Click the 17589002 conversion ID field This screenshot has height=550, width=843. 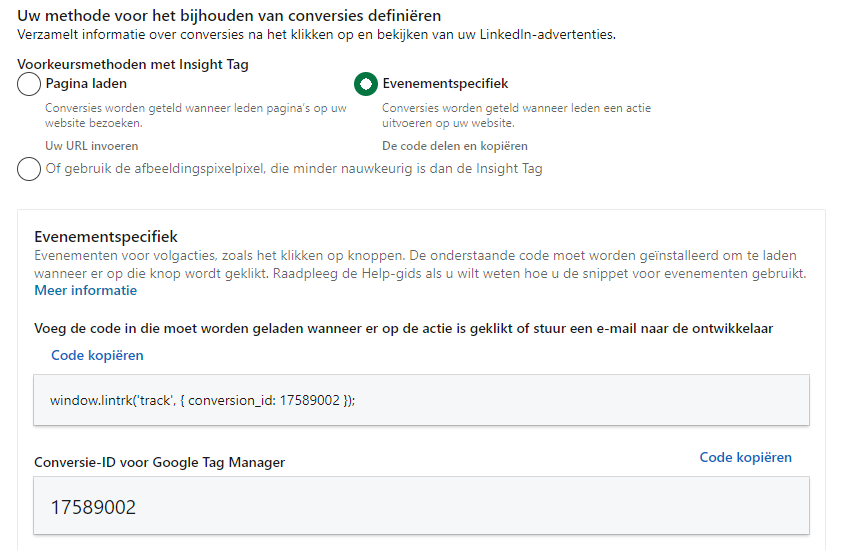(421, 507)
